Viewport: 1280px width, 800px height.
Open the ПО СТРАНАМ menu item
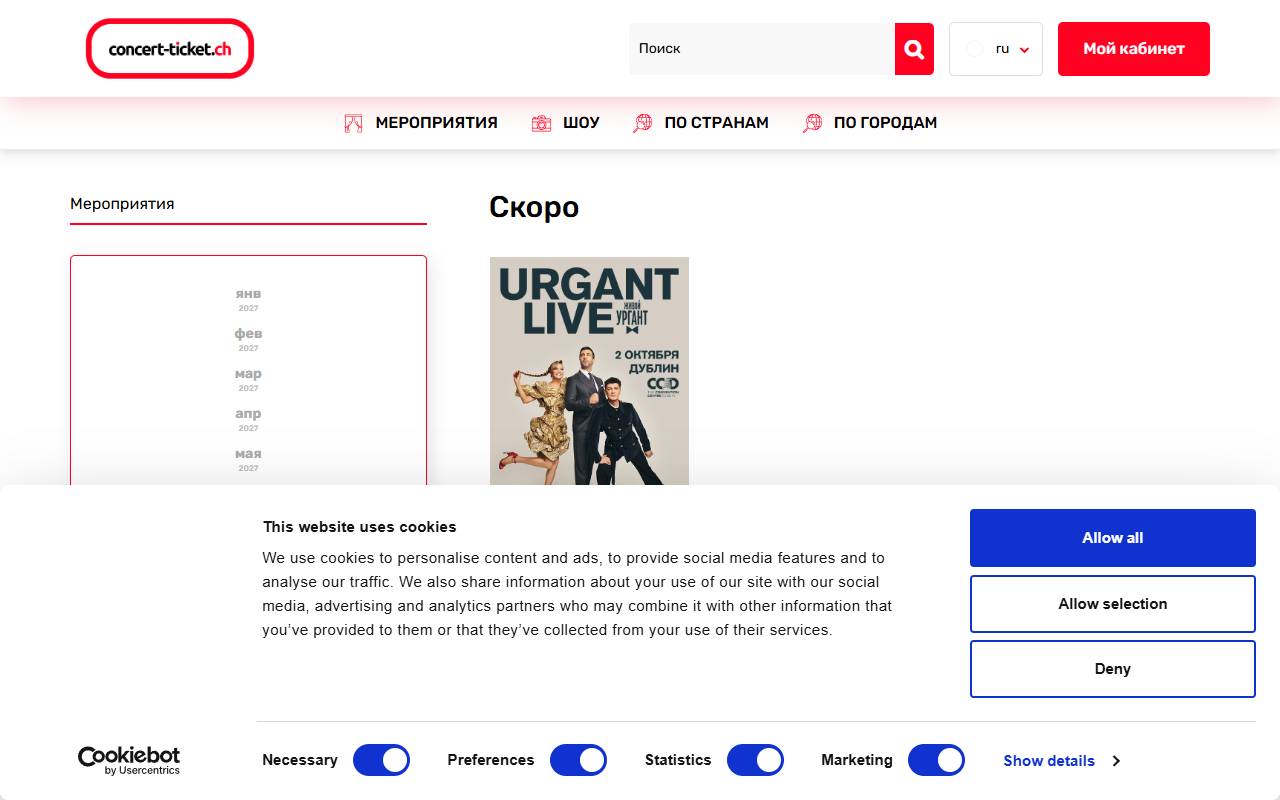pyautogui.click(x=716, y=123)
